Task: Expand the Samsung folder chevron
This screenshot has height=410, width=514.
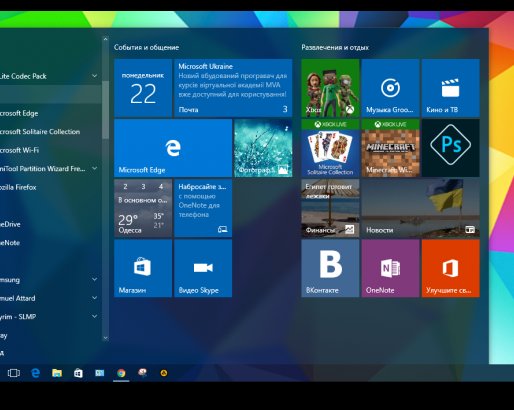Action: (x=95, y=279)
